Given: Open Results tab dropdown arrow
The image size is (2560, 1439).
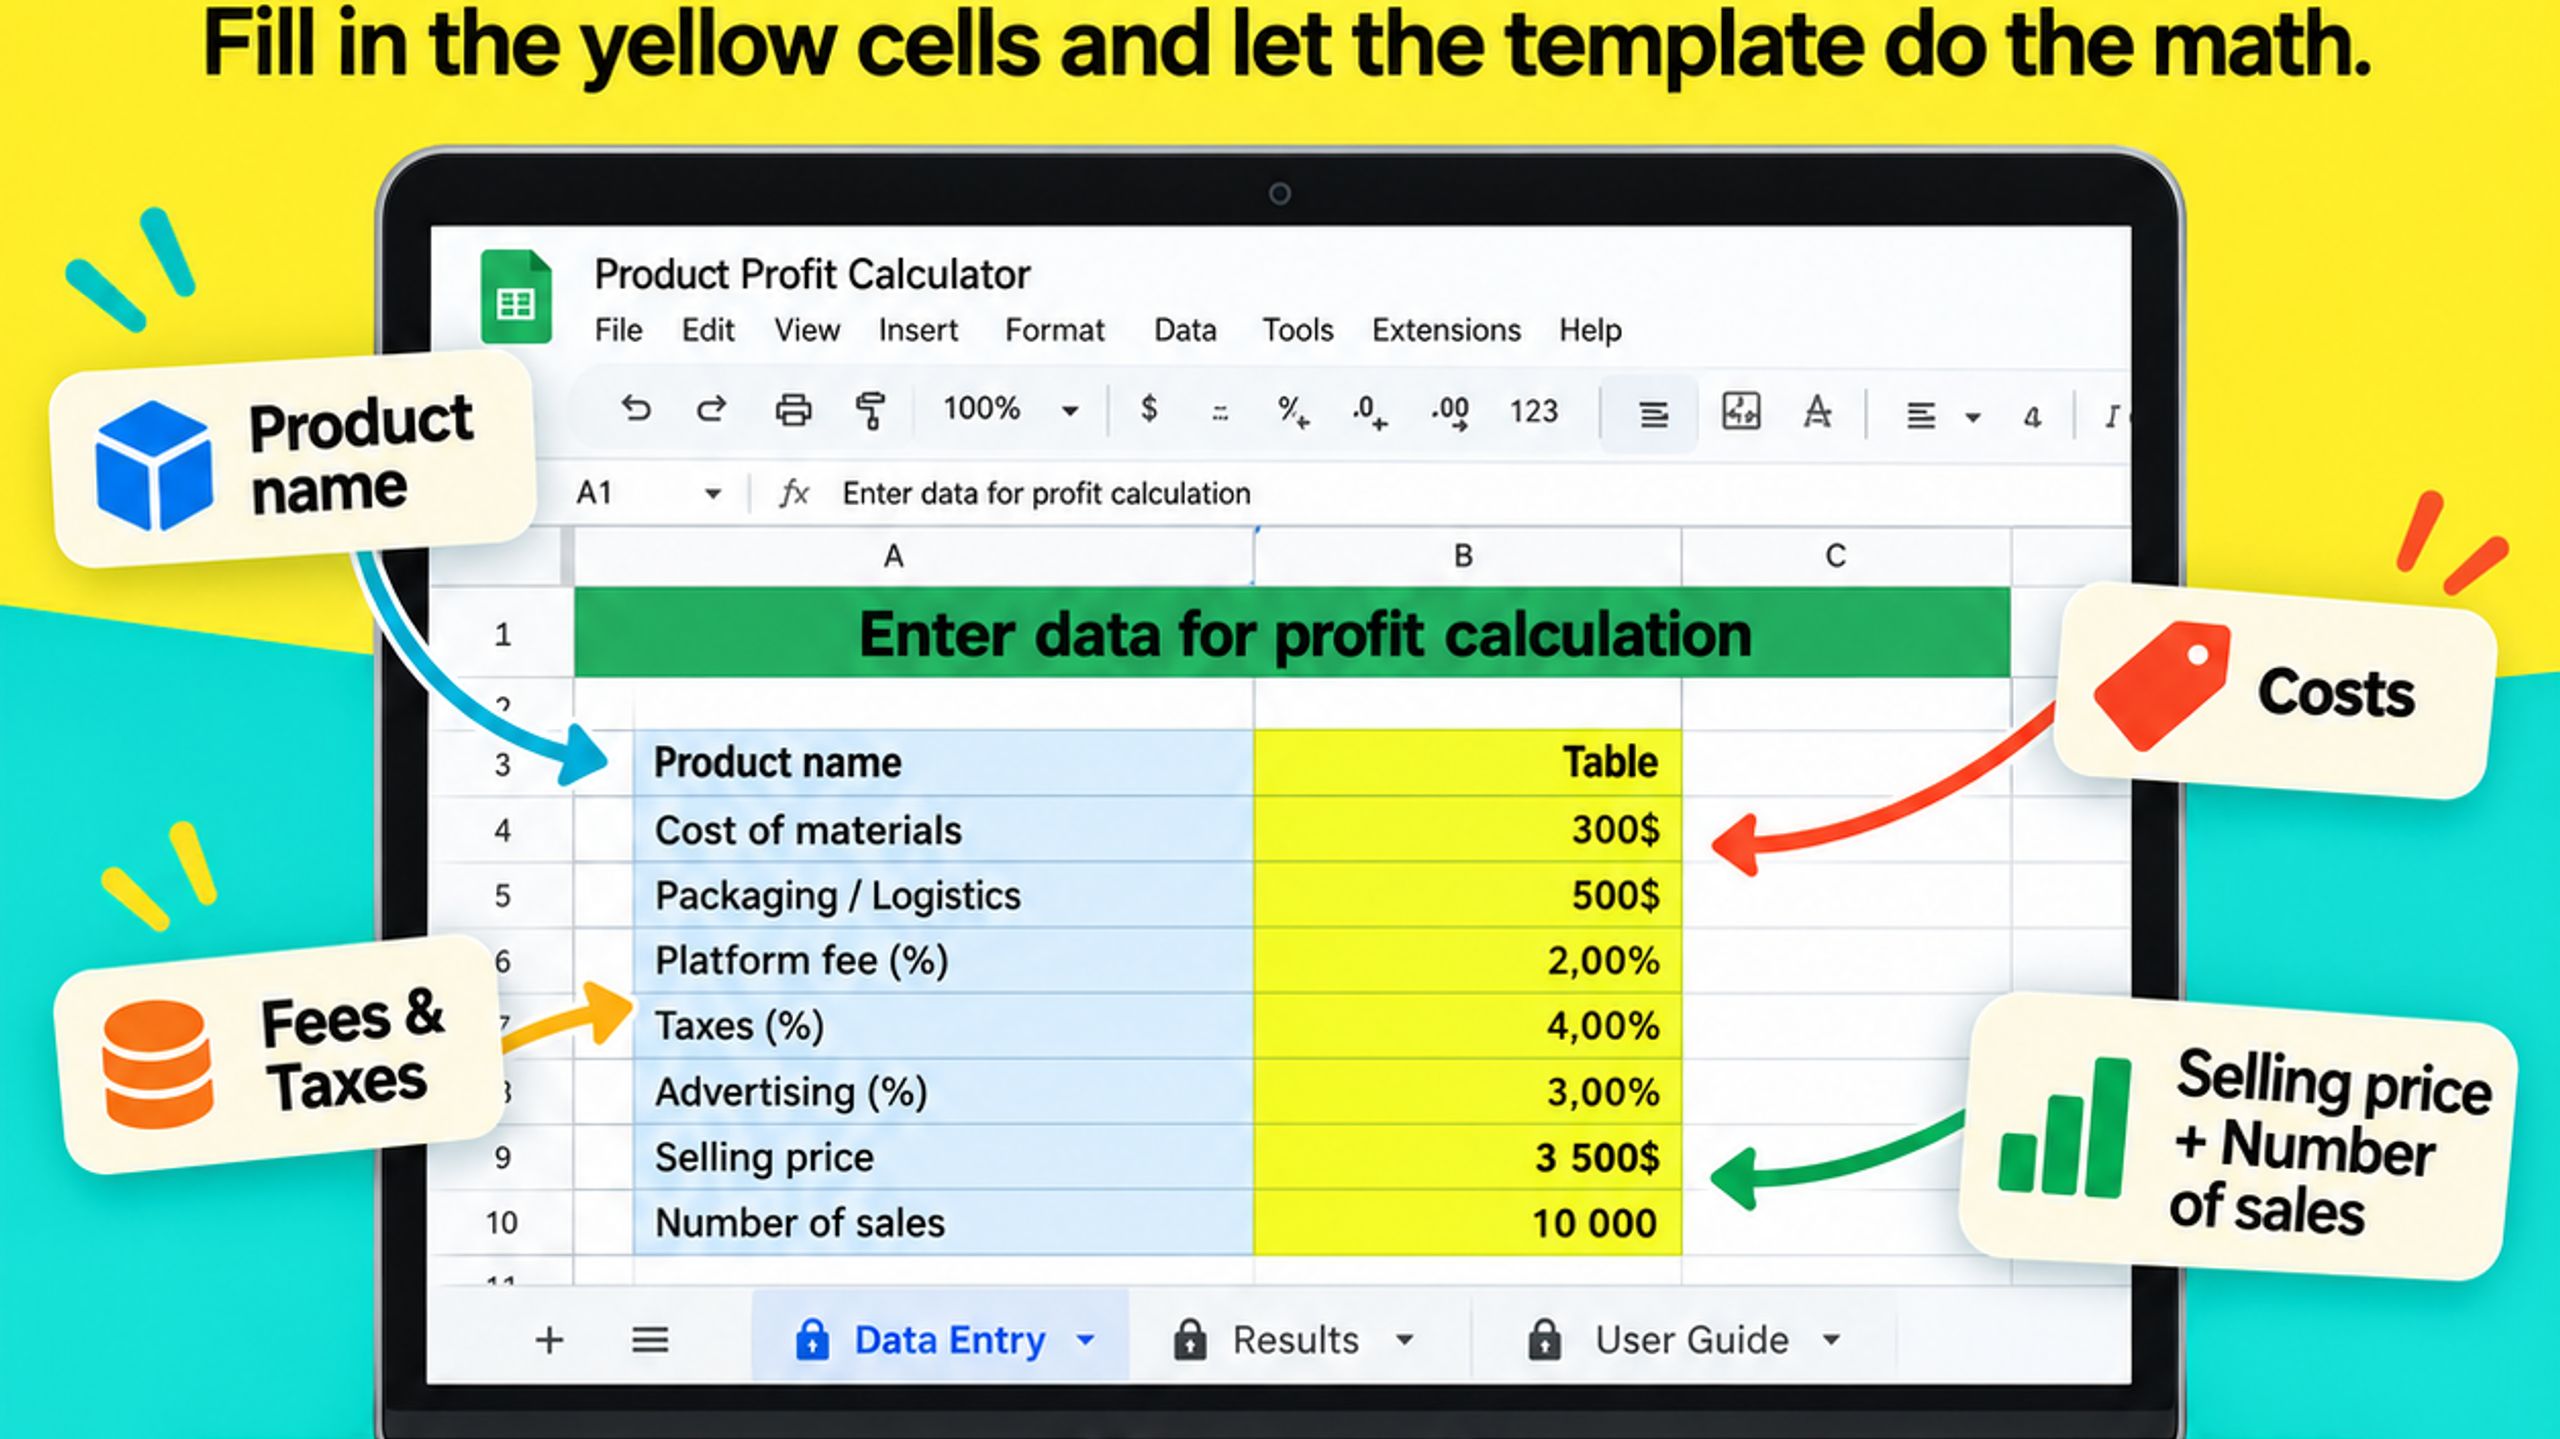Looking at the screenshot, I should (x=1404, y=1340).
